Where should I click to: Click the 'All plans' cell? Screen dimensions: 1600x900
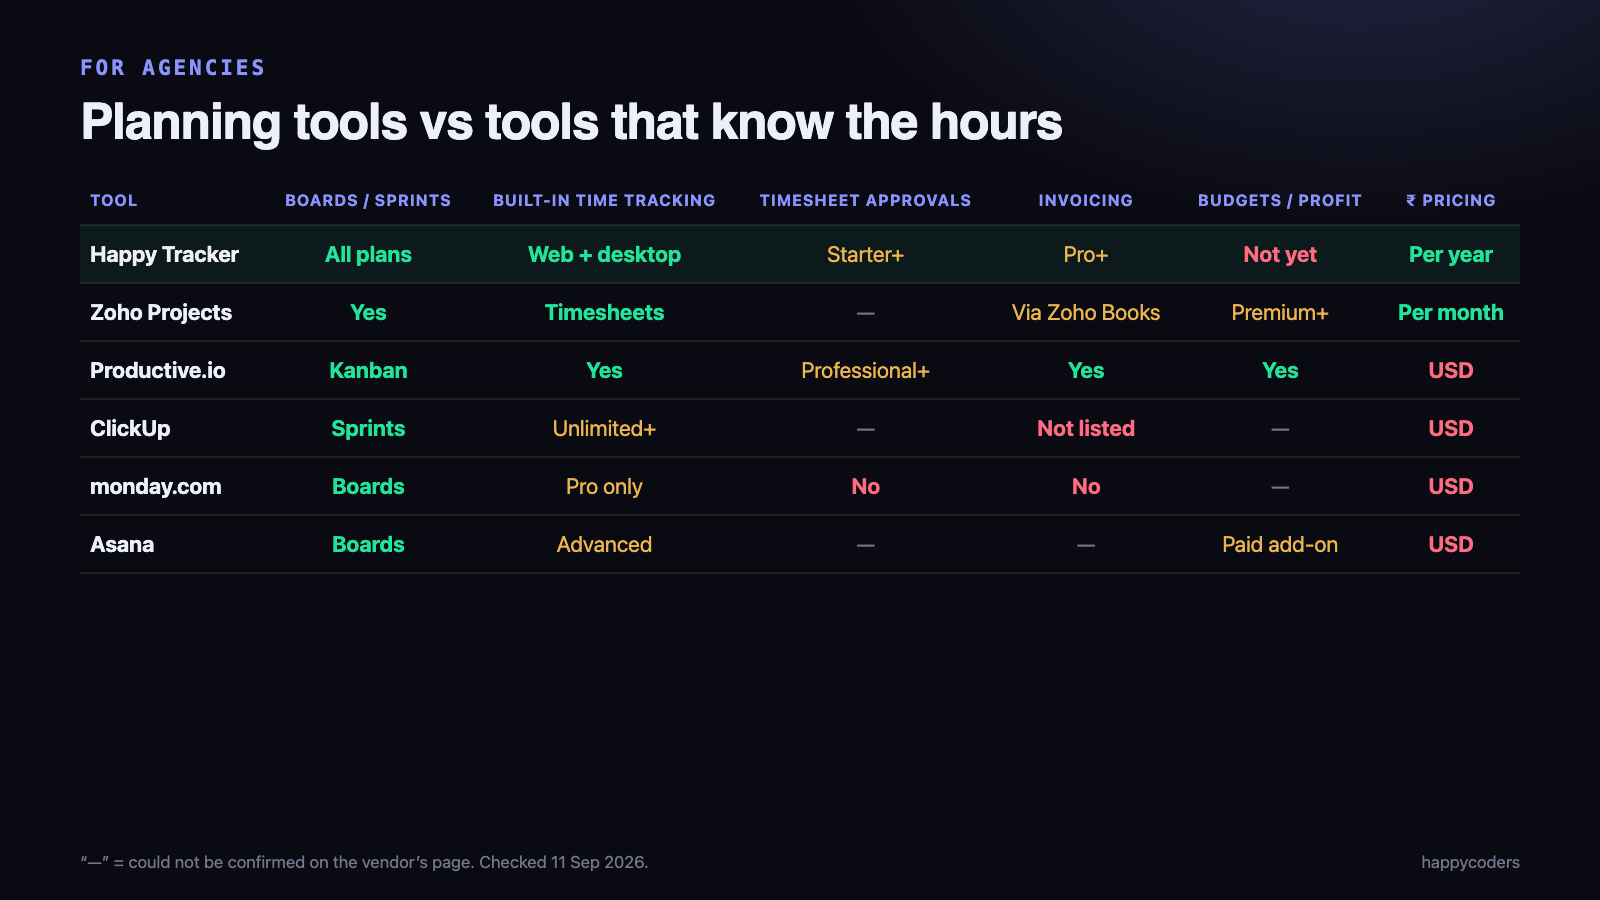tap(368, 255)
